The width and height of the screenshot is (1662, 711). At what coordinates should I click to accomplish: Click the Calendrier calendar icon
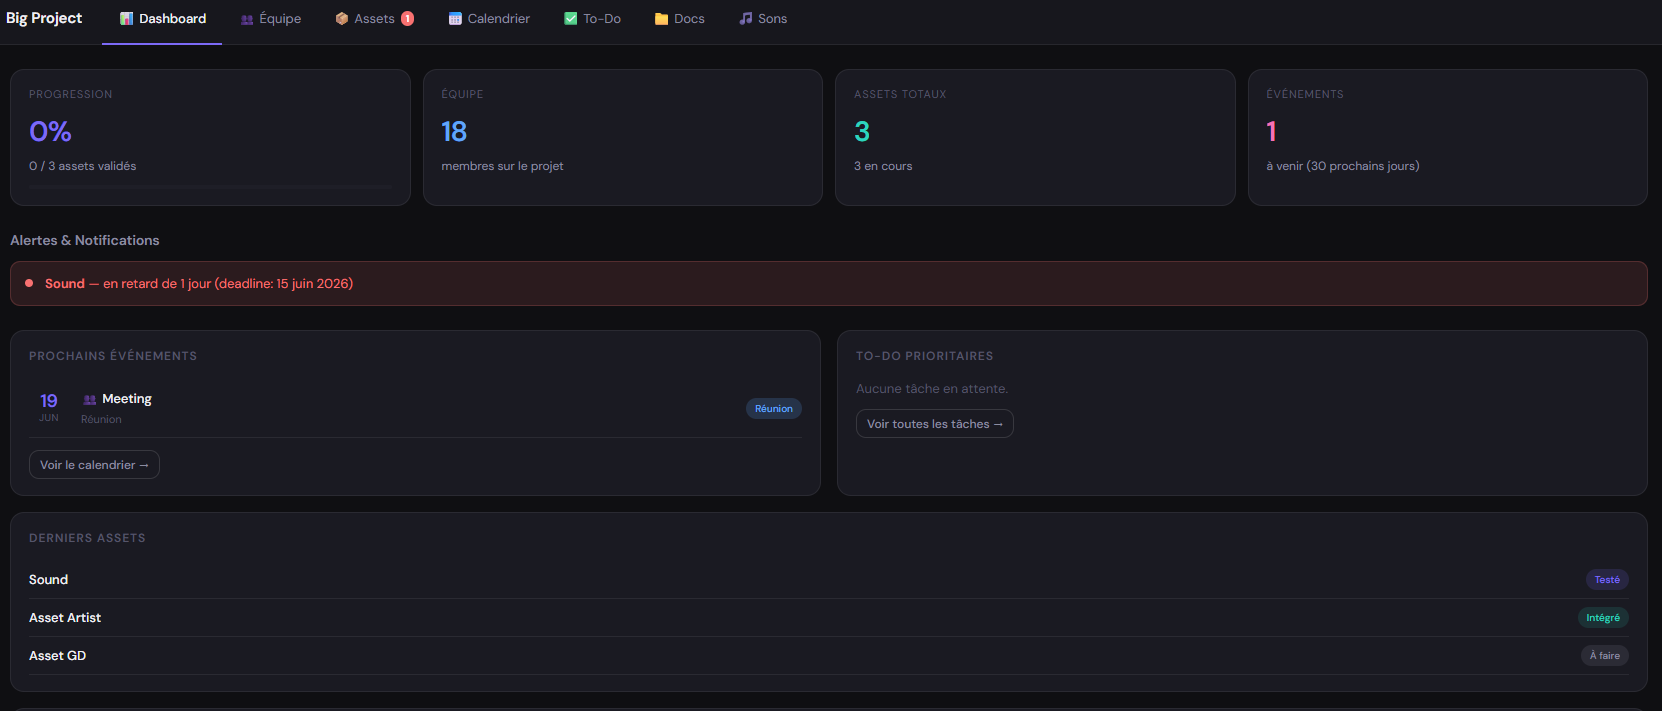tap(455, 19)
